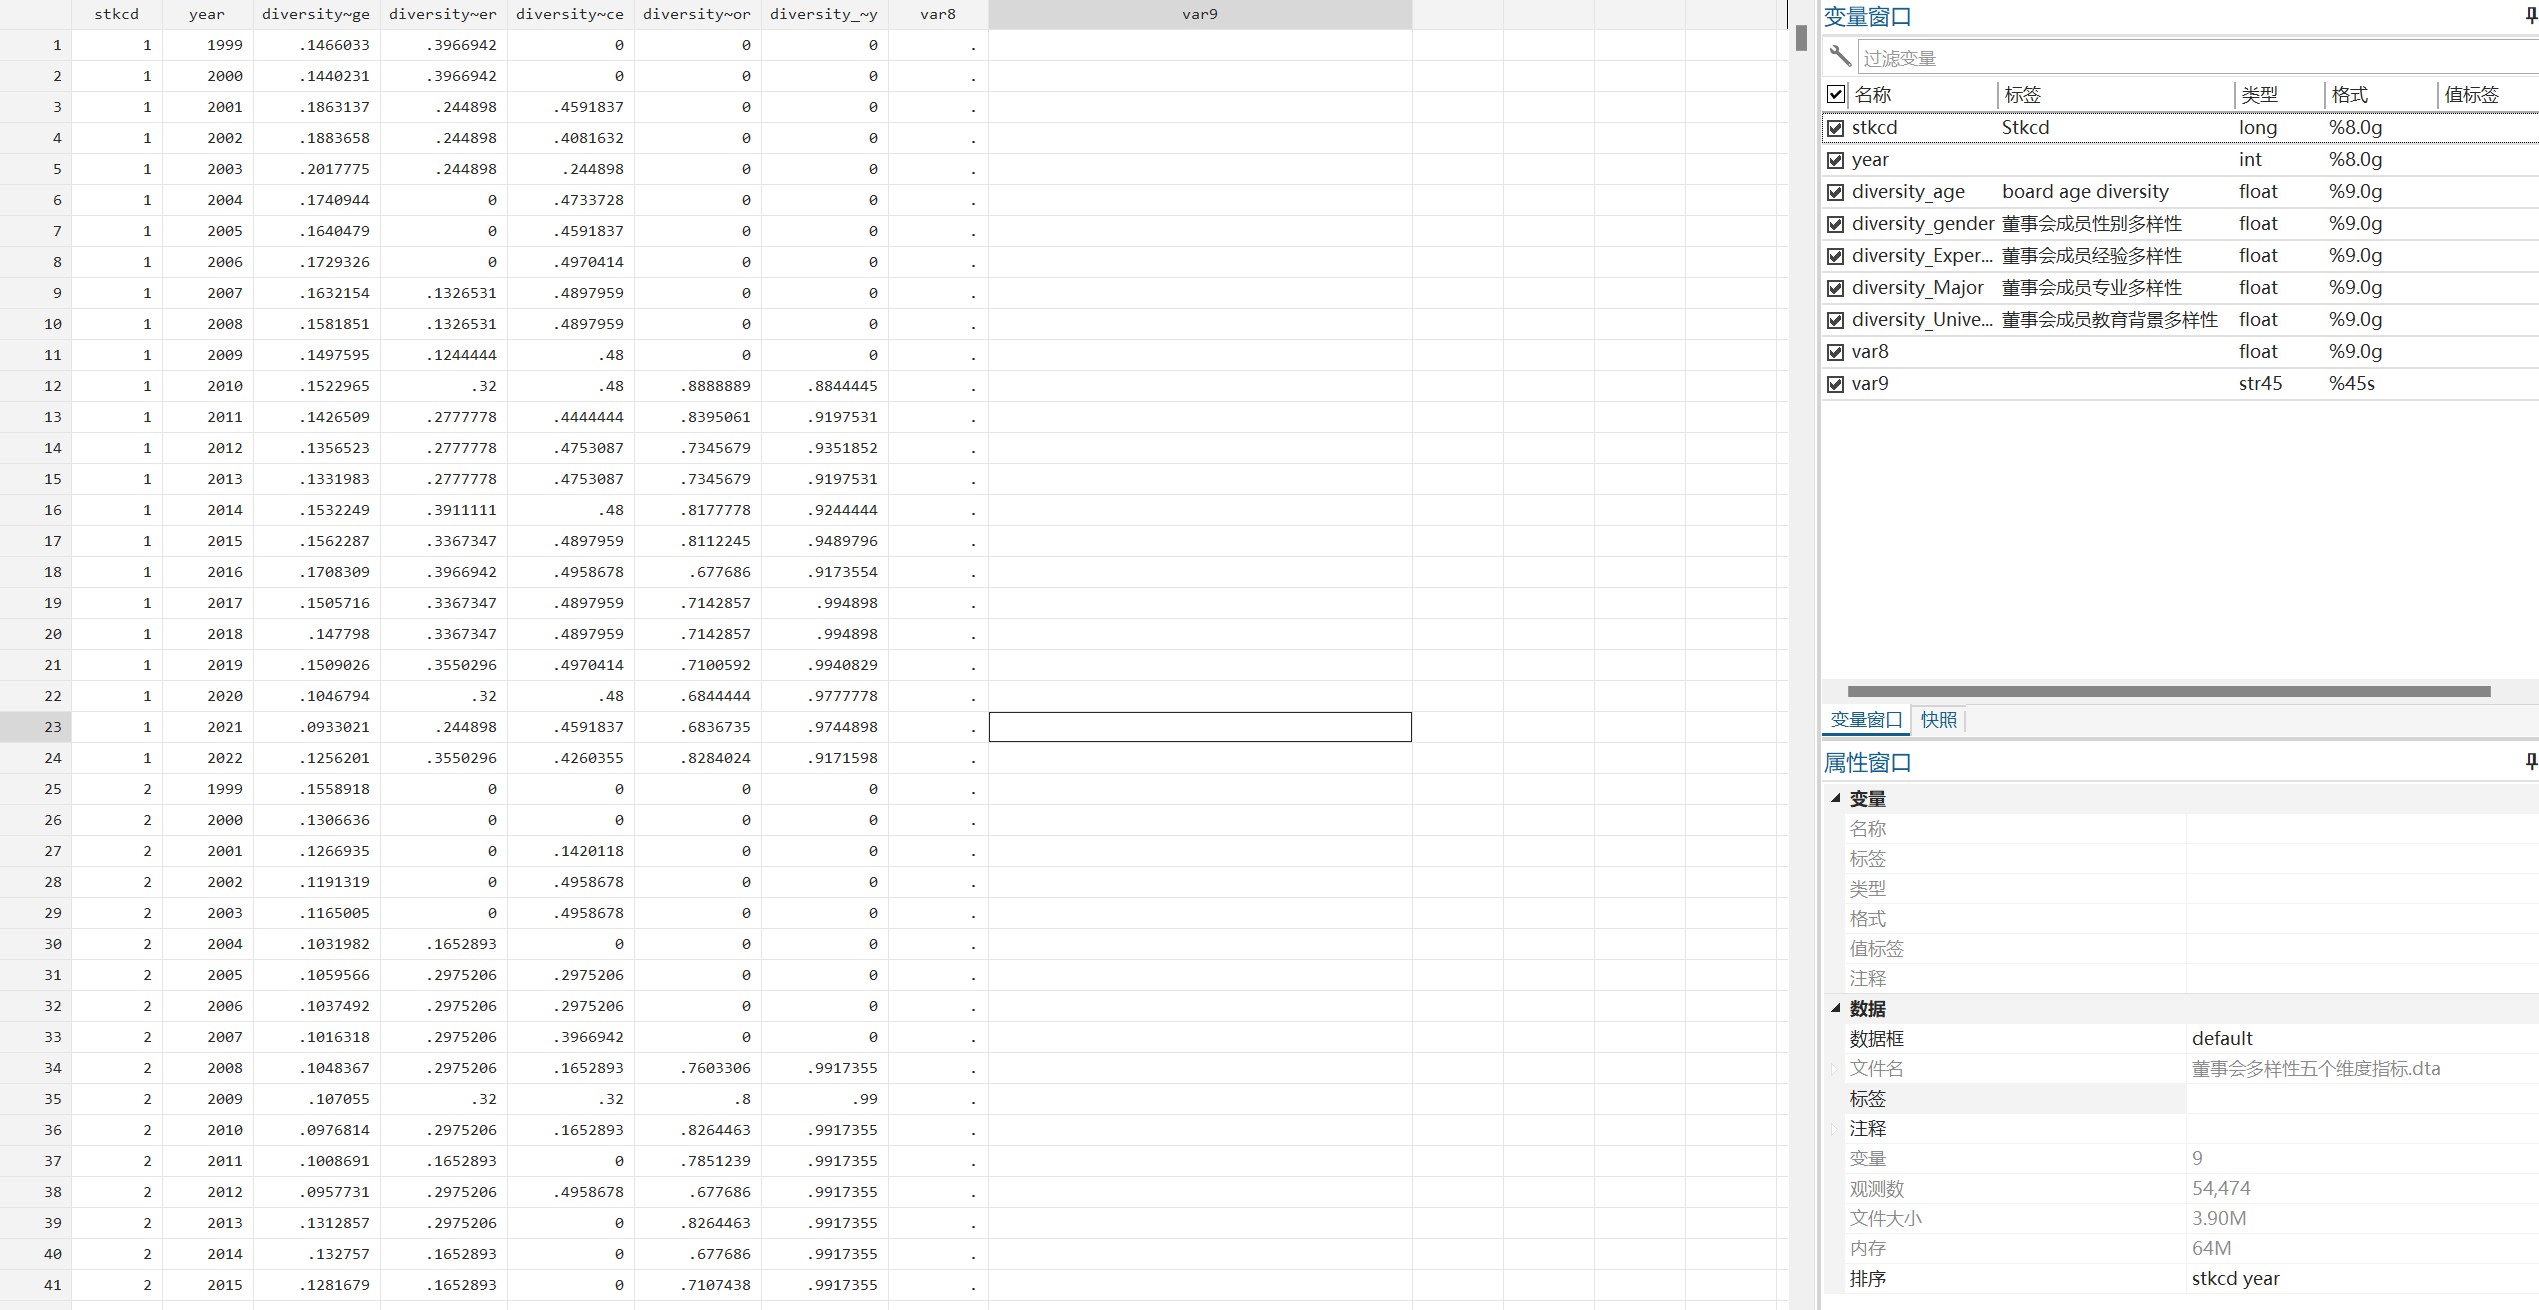This screenshot has height=1310, width=2539.
Task: Expand the 文件名 property row arrow
Action: [1835, 1069]
